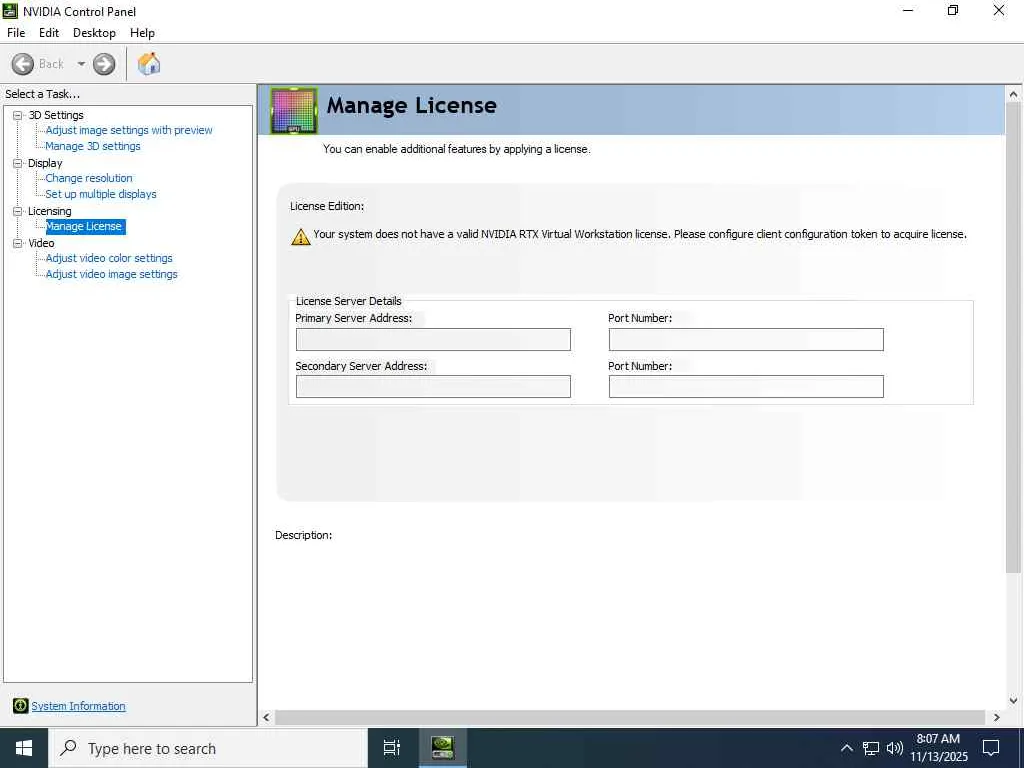Screen dimensions: 1024x768
Task: Open the File menu
Action: (x=16, y=33)
